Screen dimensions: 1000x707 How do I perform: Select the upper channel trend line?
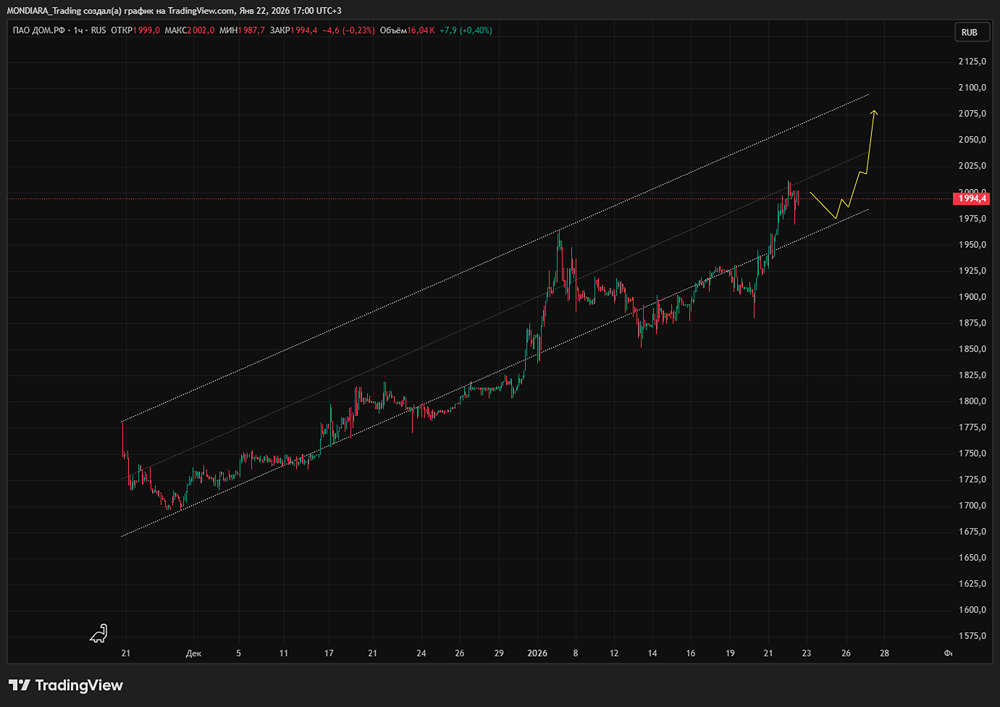coord(495,258)
